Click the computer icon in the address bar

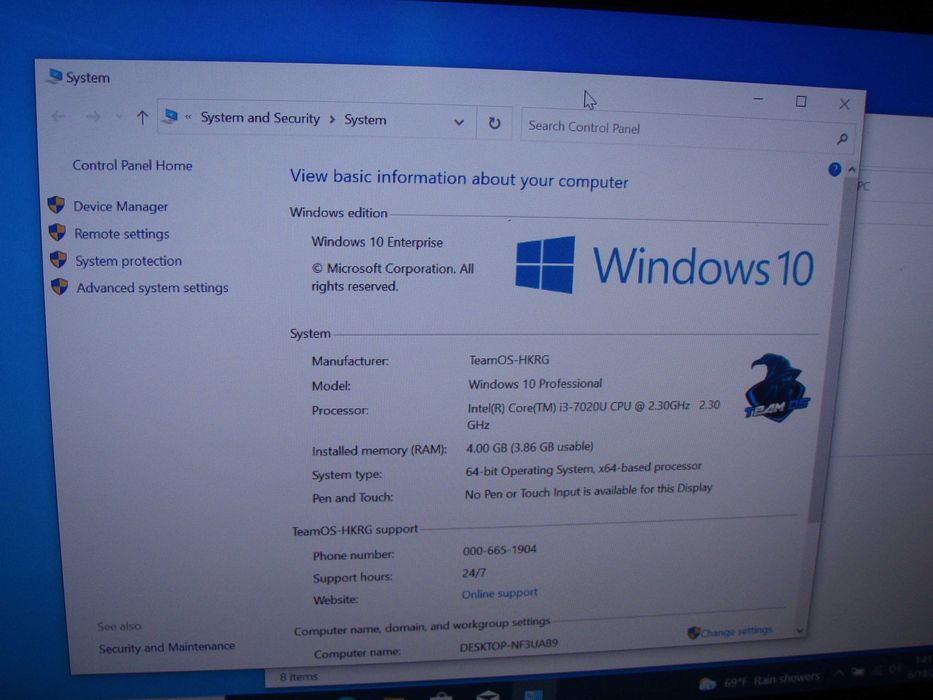click(171, 116)
